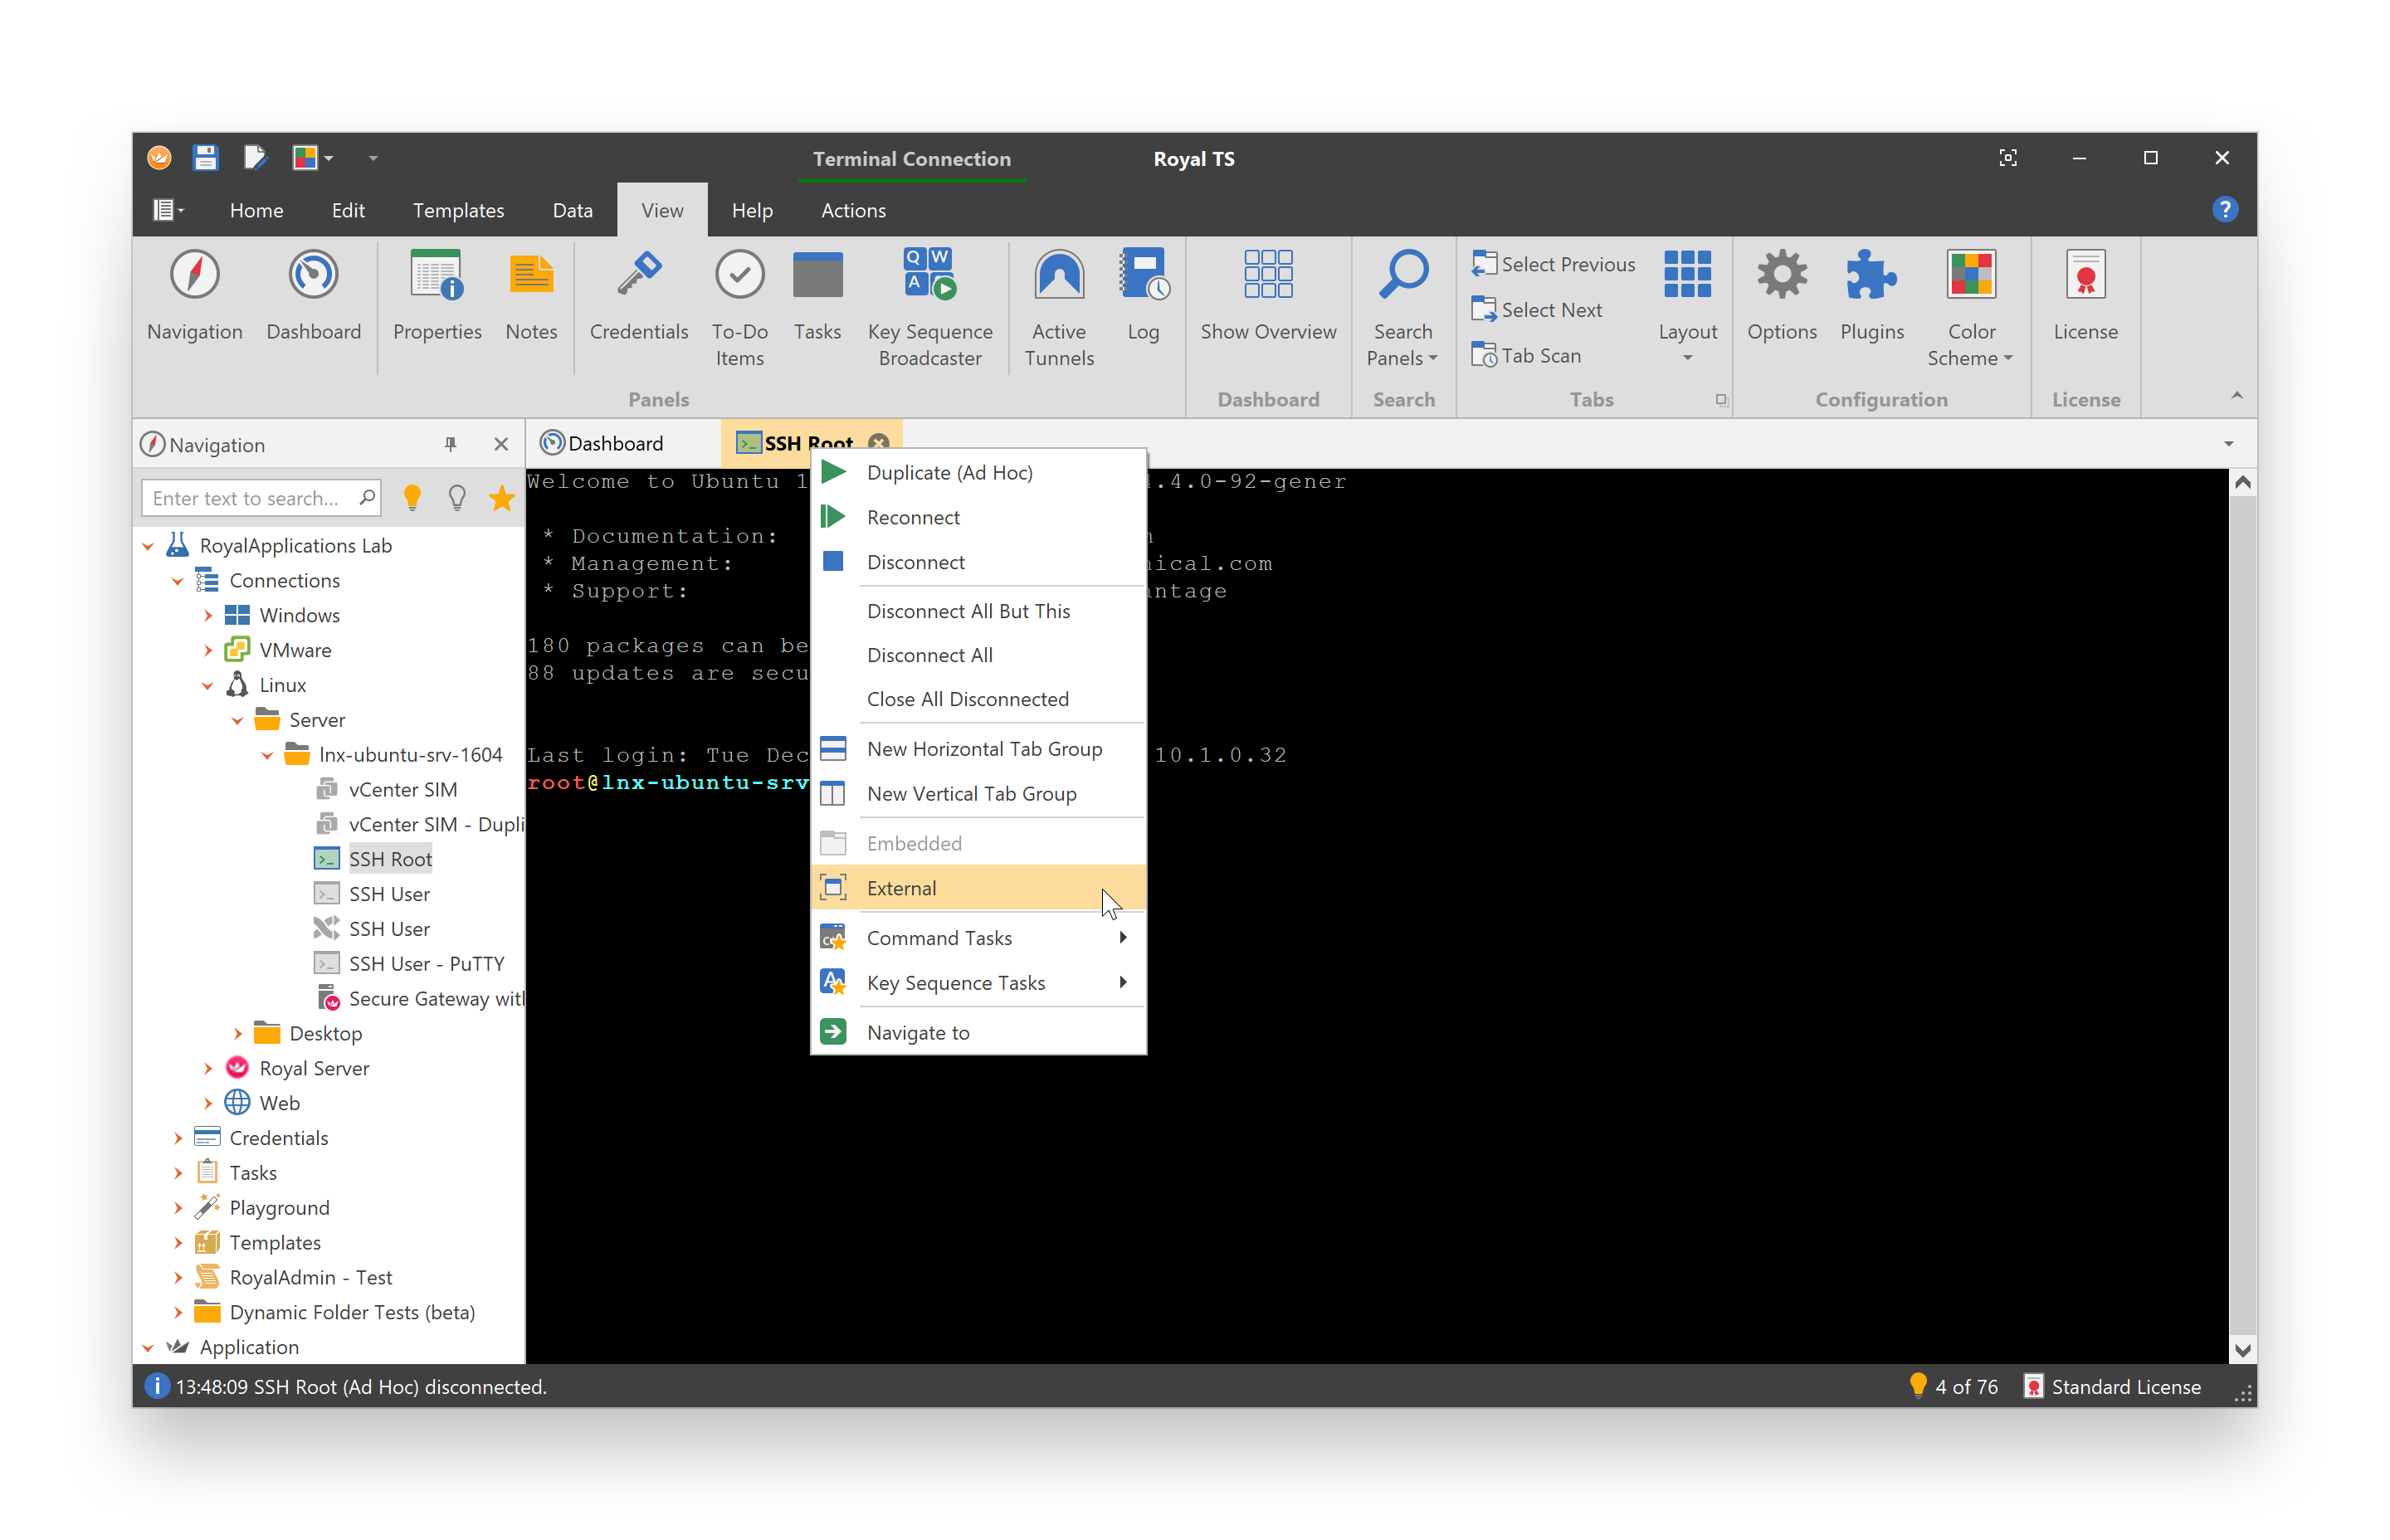
Task: Toggle the empty lightbulb outline filter
Action: click(457, 498)
